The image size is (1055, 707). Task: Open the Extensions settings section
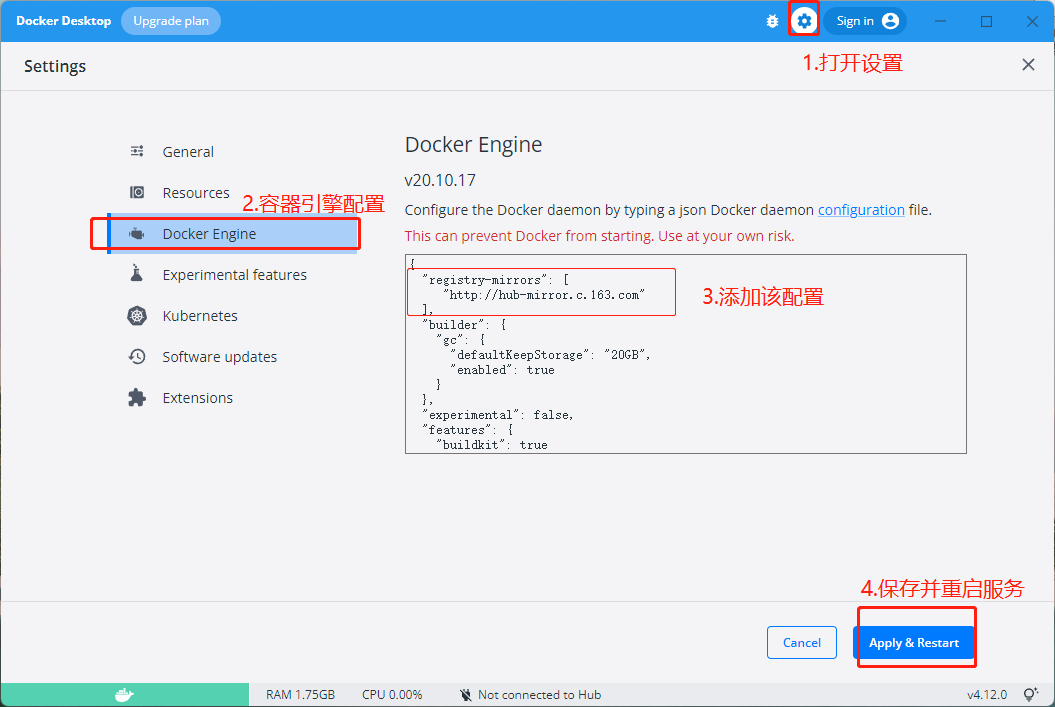(x=232, y=398)
